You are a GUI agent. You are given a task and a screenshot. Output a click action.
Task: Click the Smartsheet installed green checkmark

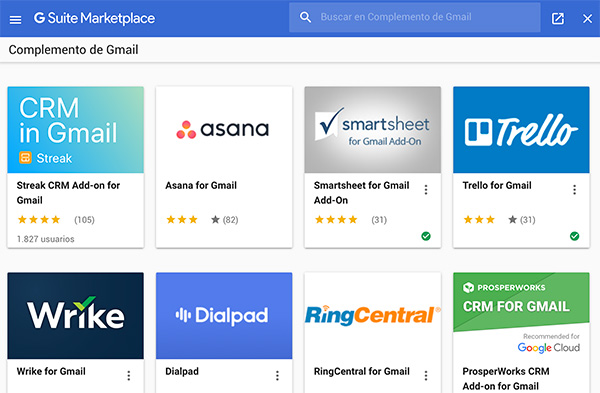426,236
